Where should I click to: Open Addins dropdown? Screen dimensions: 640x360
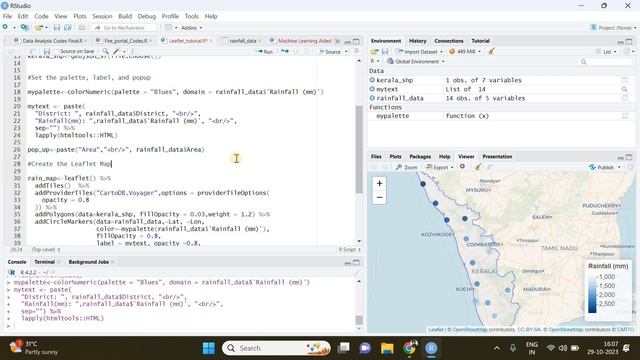point(191,28)
